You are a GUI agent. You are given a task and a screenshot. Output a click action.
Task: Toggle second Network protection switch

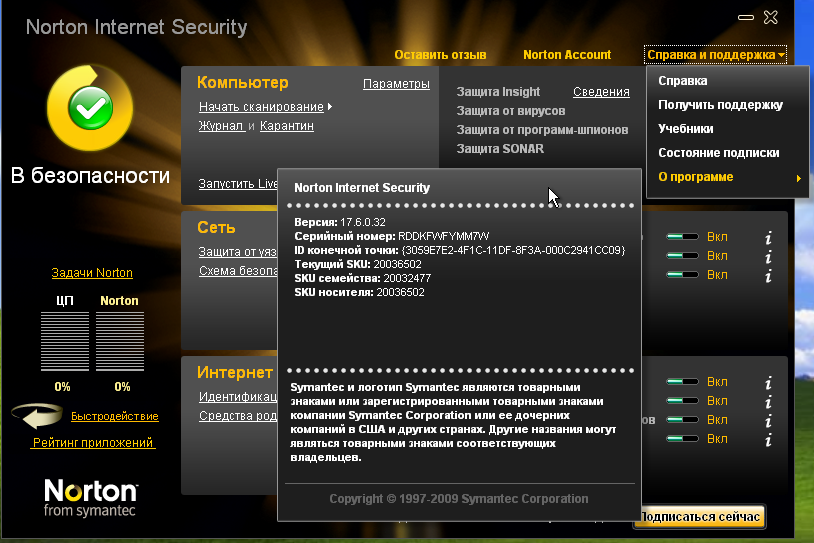tap(682, 256)
